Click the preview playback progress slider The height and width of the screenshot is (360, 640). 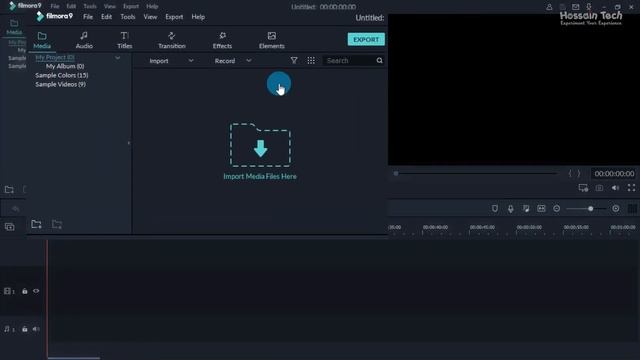pos(476,173)
